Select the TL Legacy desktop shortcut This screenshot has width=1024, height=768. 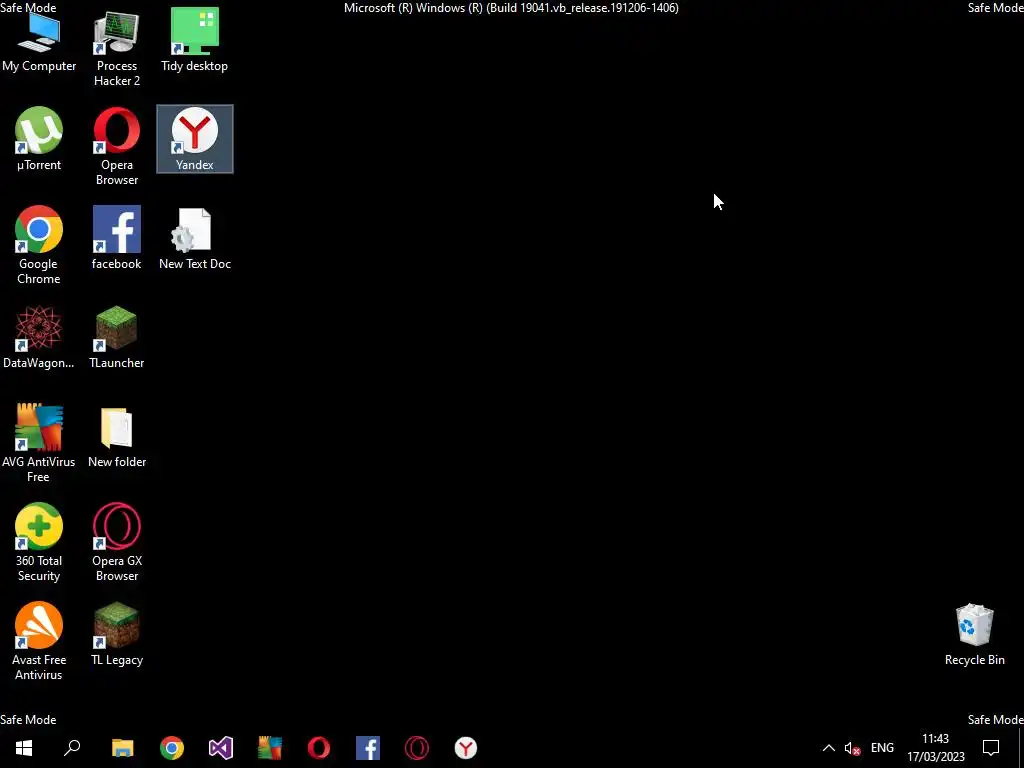117,634
